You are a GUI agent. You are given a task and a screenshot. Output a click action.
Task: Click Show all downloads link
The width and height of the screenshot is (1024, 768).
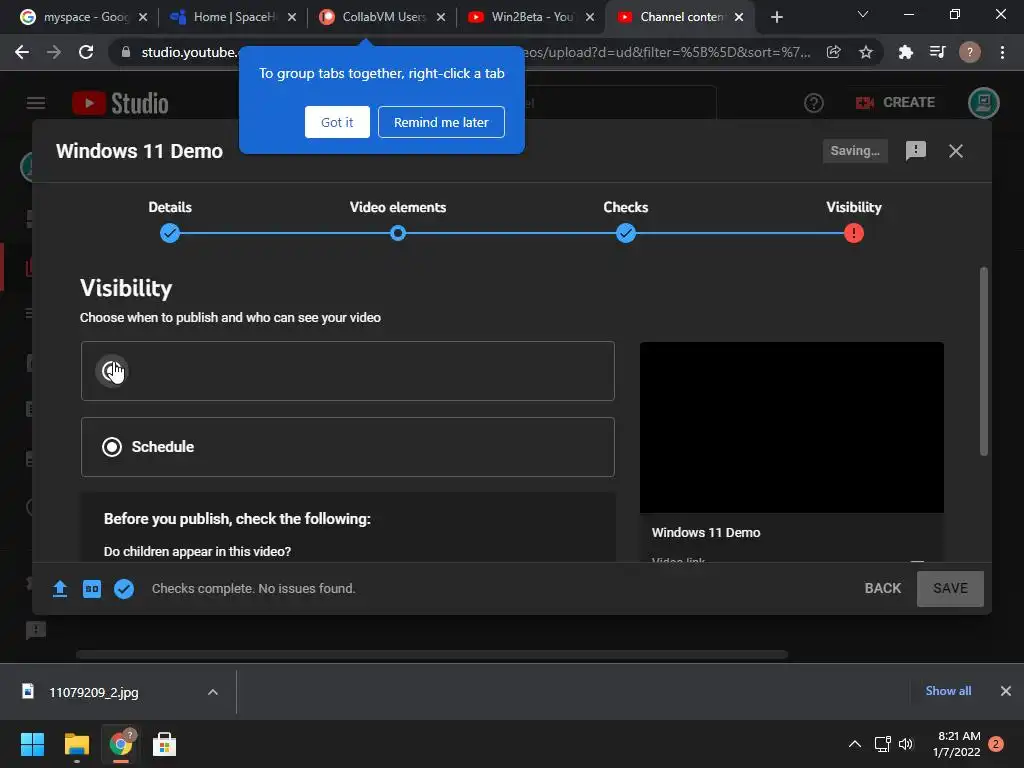point(948,691)
